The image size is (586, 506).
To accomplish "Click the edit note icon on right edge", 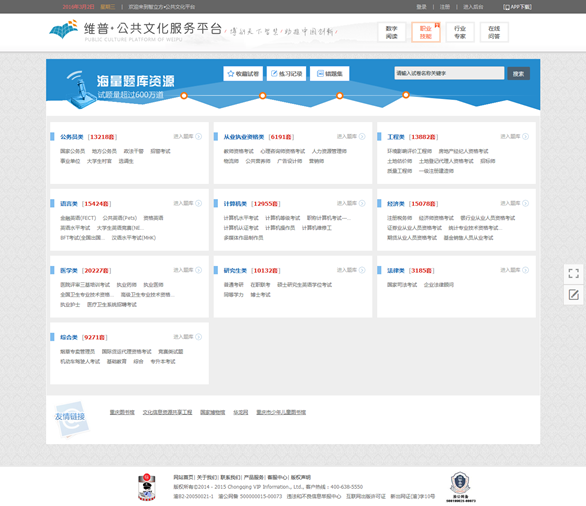I will [x=574, y=295].
